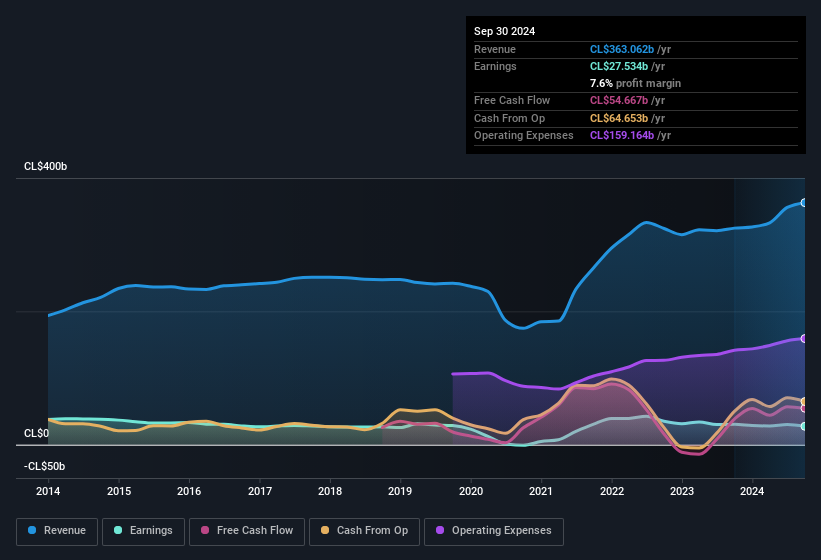Click the CL$0 y-axis label
This screenshot has height=560, width=821.
coord(36,433)
